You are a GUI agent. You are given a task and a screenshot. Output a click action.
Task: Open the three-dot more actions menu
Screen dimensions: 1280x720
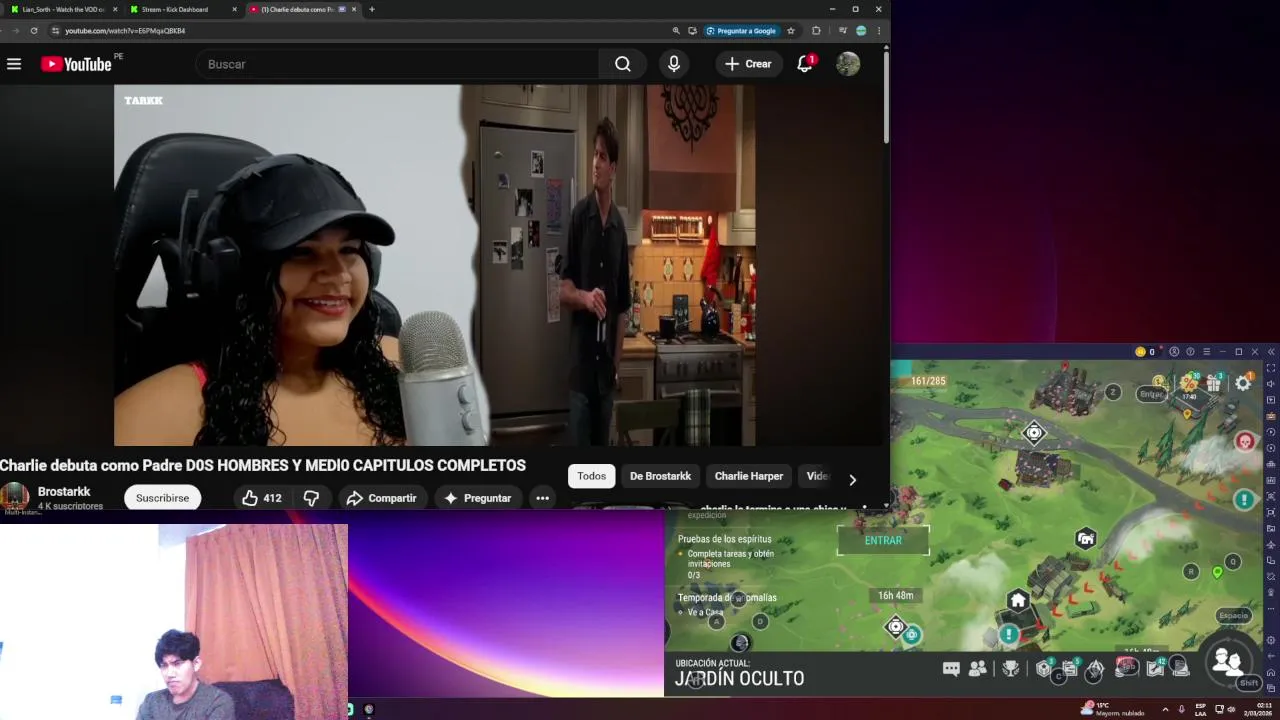tap(542, 498)
